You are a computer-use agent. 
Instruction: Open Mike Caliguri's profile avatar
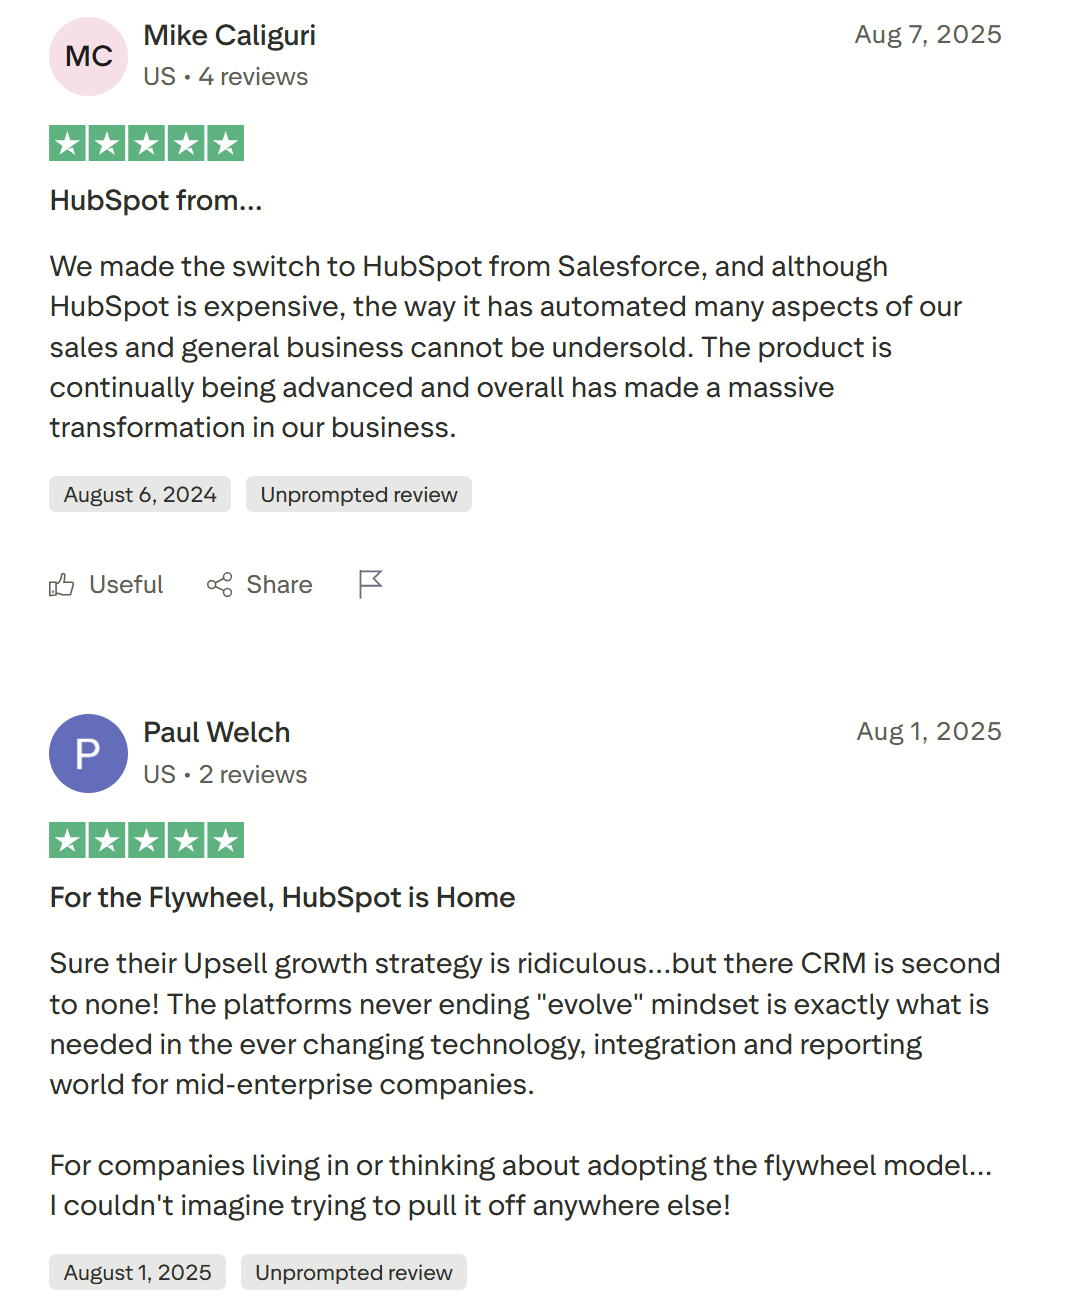(88, 57)
